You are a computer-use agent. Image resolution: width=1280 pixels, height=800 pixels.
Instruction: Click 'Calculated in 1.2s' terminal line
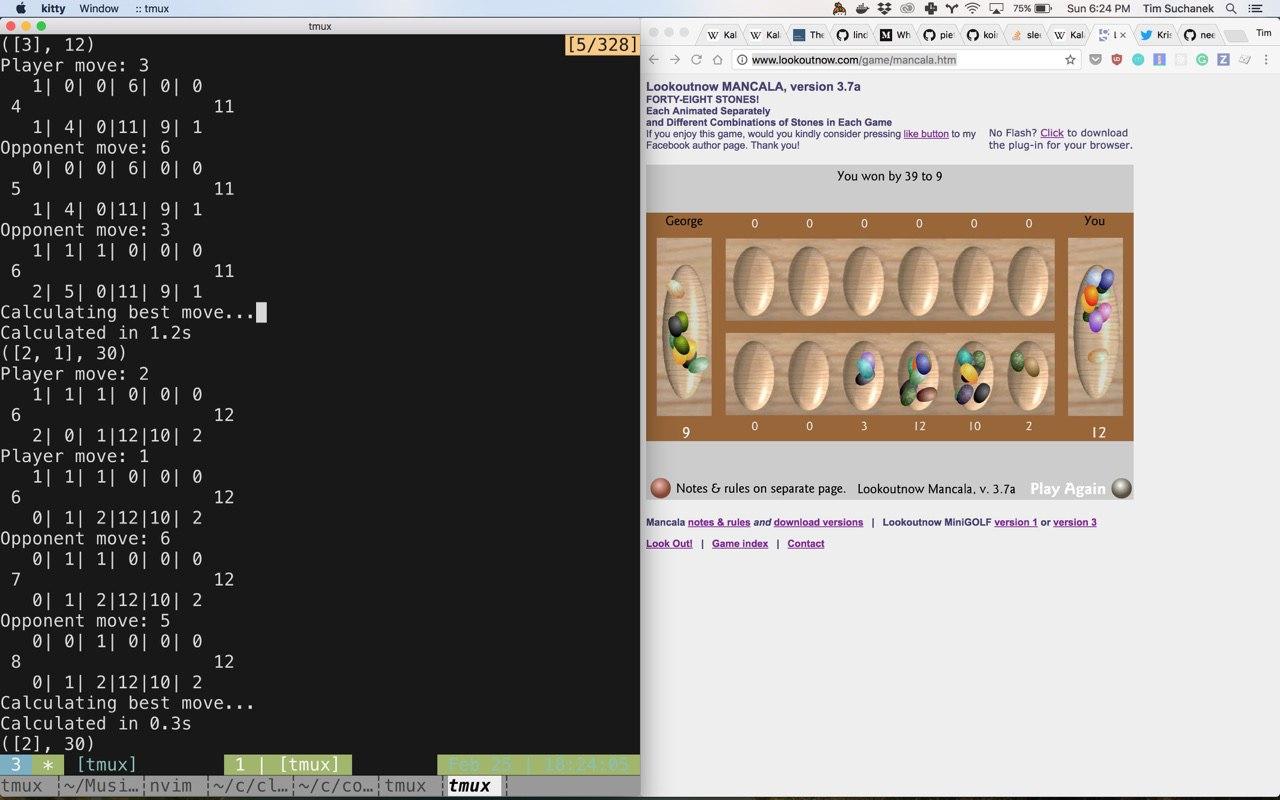point(96,333)
